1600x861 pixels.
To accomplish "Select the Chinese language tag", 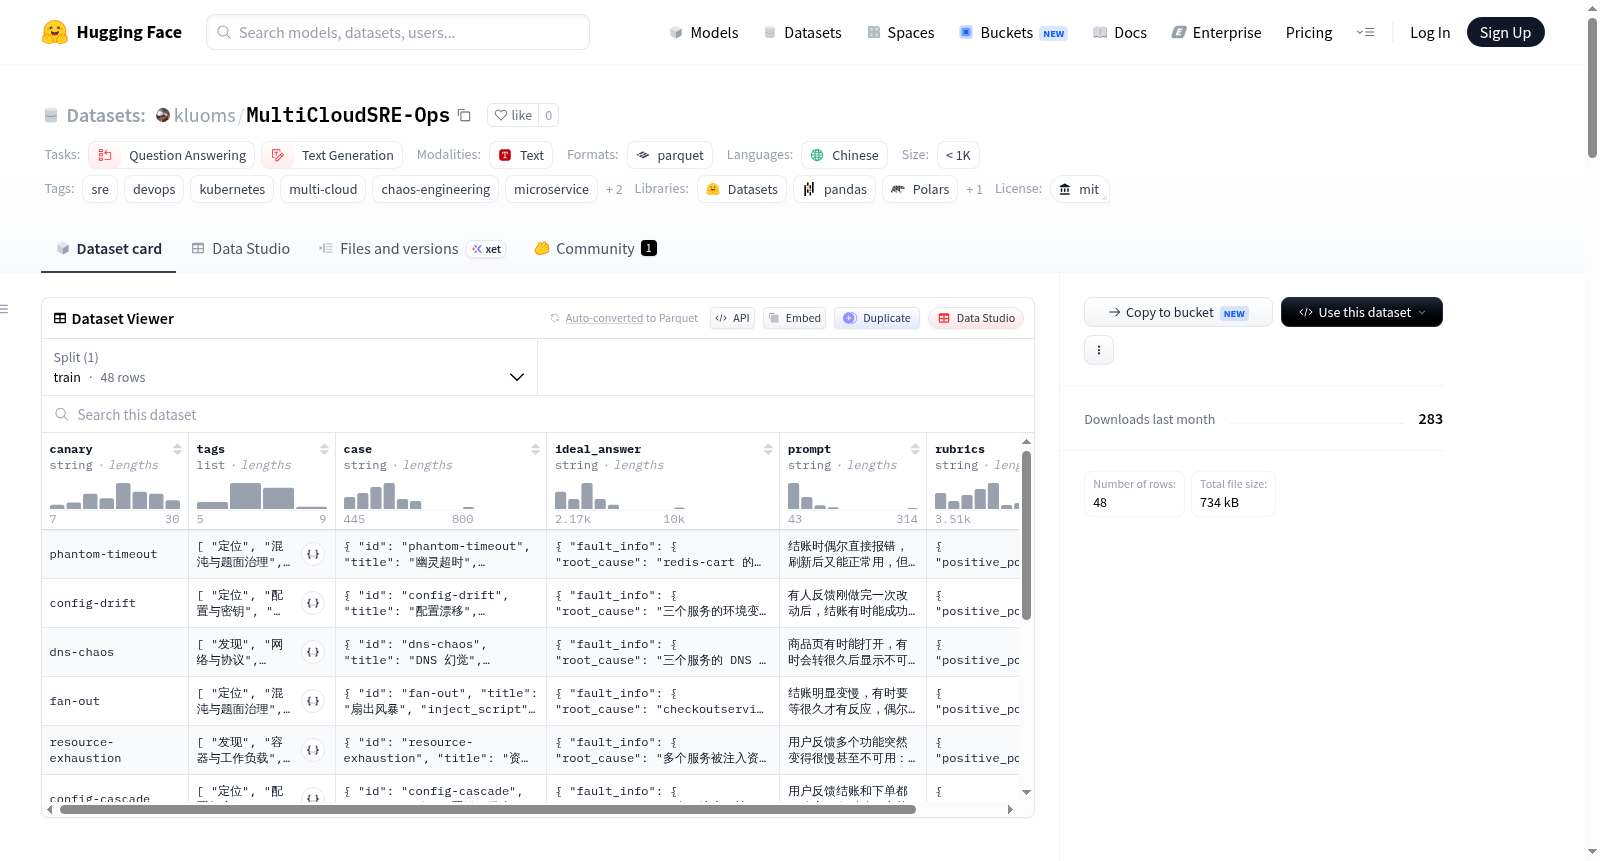I will (x=844, y=155).
